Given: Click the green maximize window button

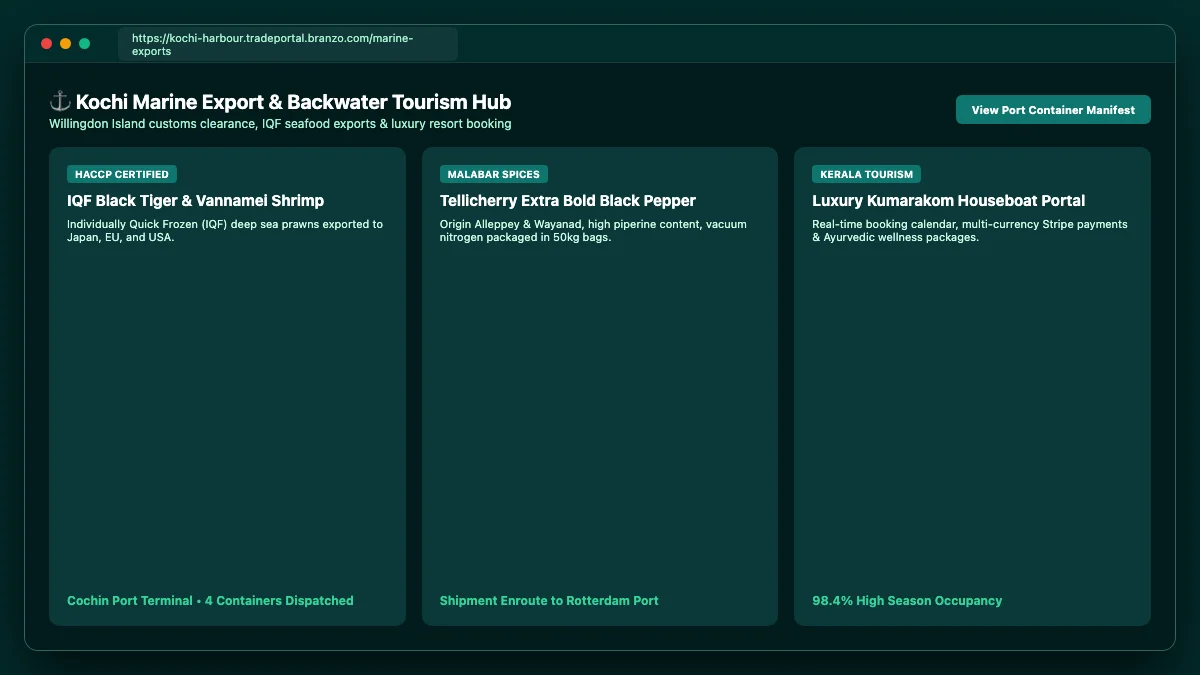Looking at the screenshot, I should click(x=85, y=43).
